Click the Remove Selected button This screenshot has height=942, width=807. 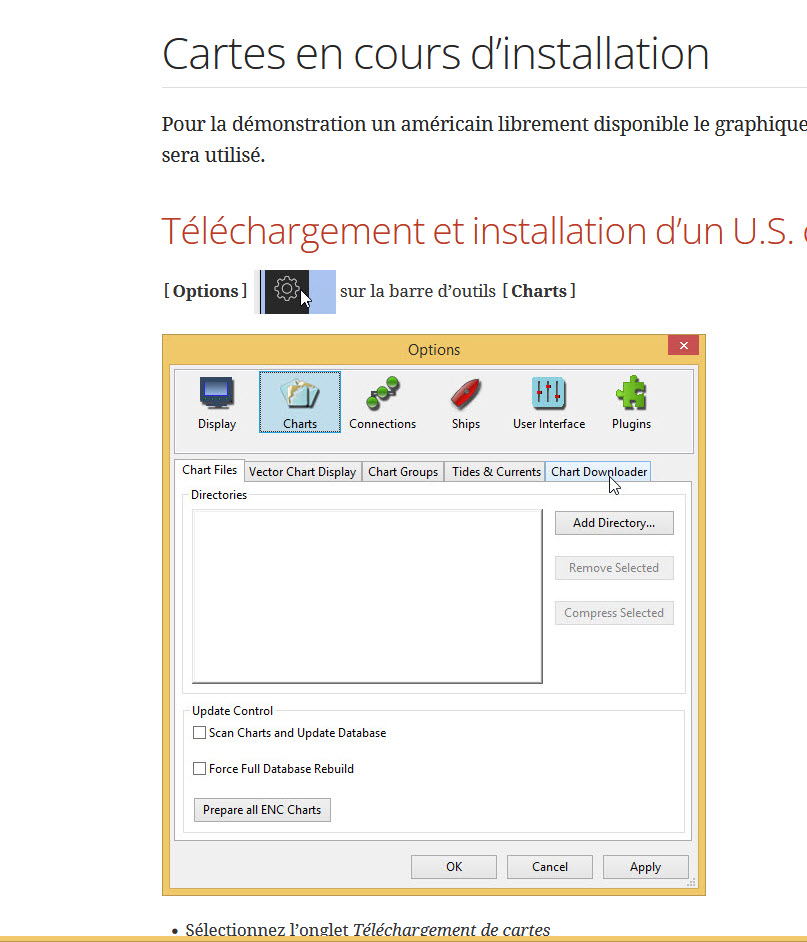pos(614,568)
